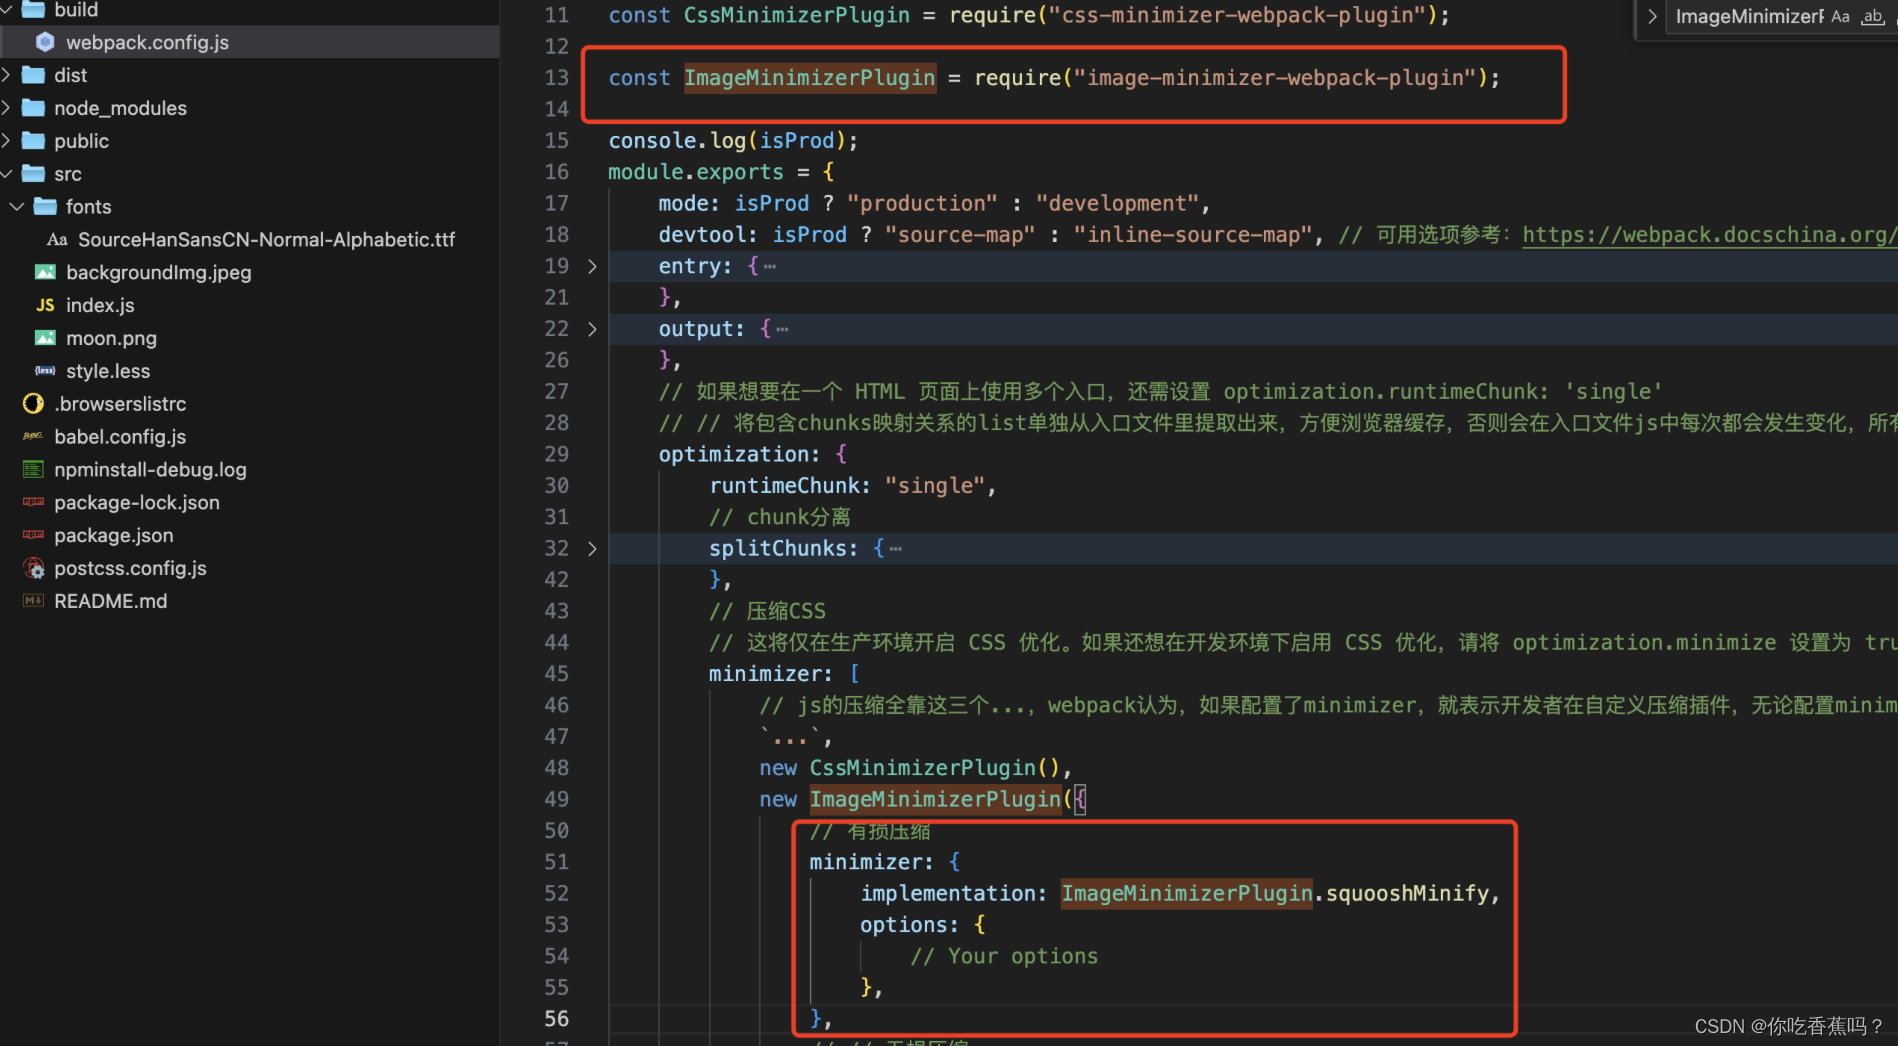This screenshot has width=1898, height=1046.
Task: Open the webpack.docschina.org link on line 18
Action: [1710, 235]
